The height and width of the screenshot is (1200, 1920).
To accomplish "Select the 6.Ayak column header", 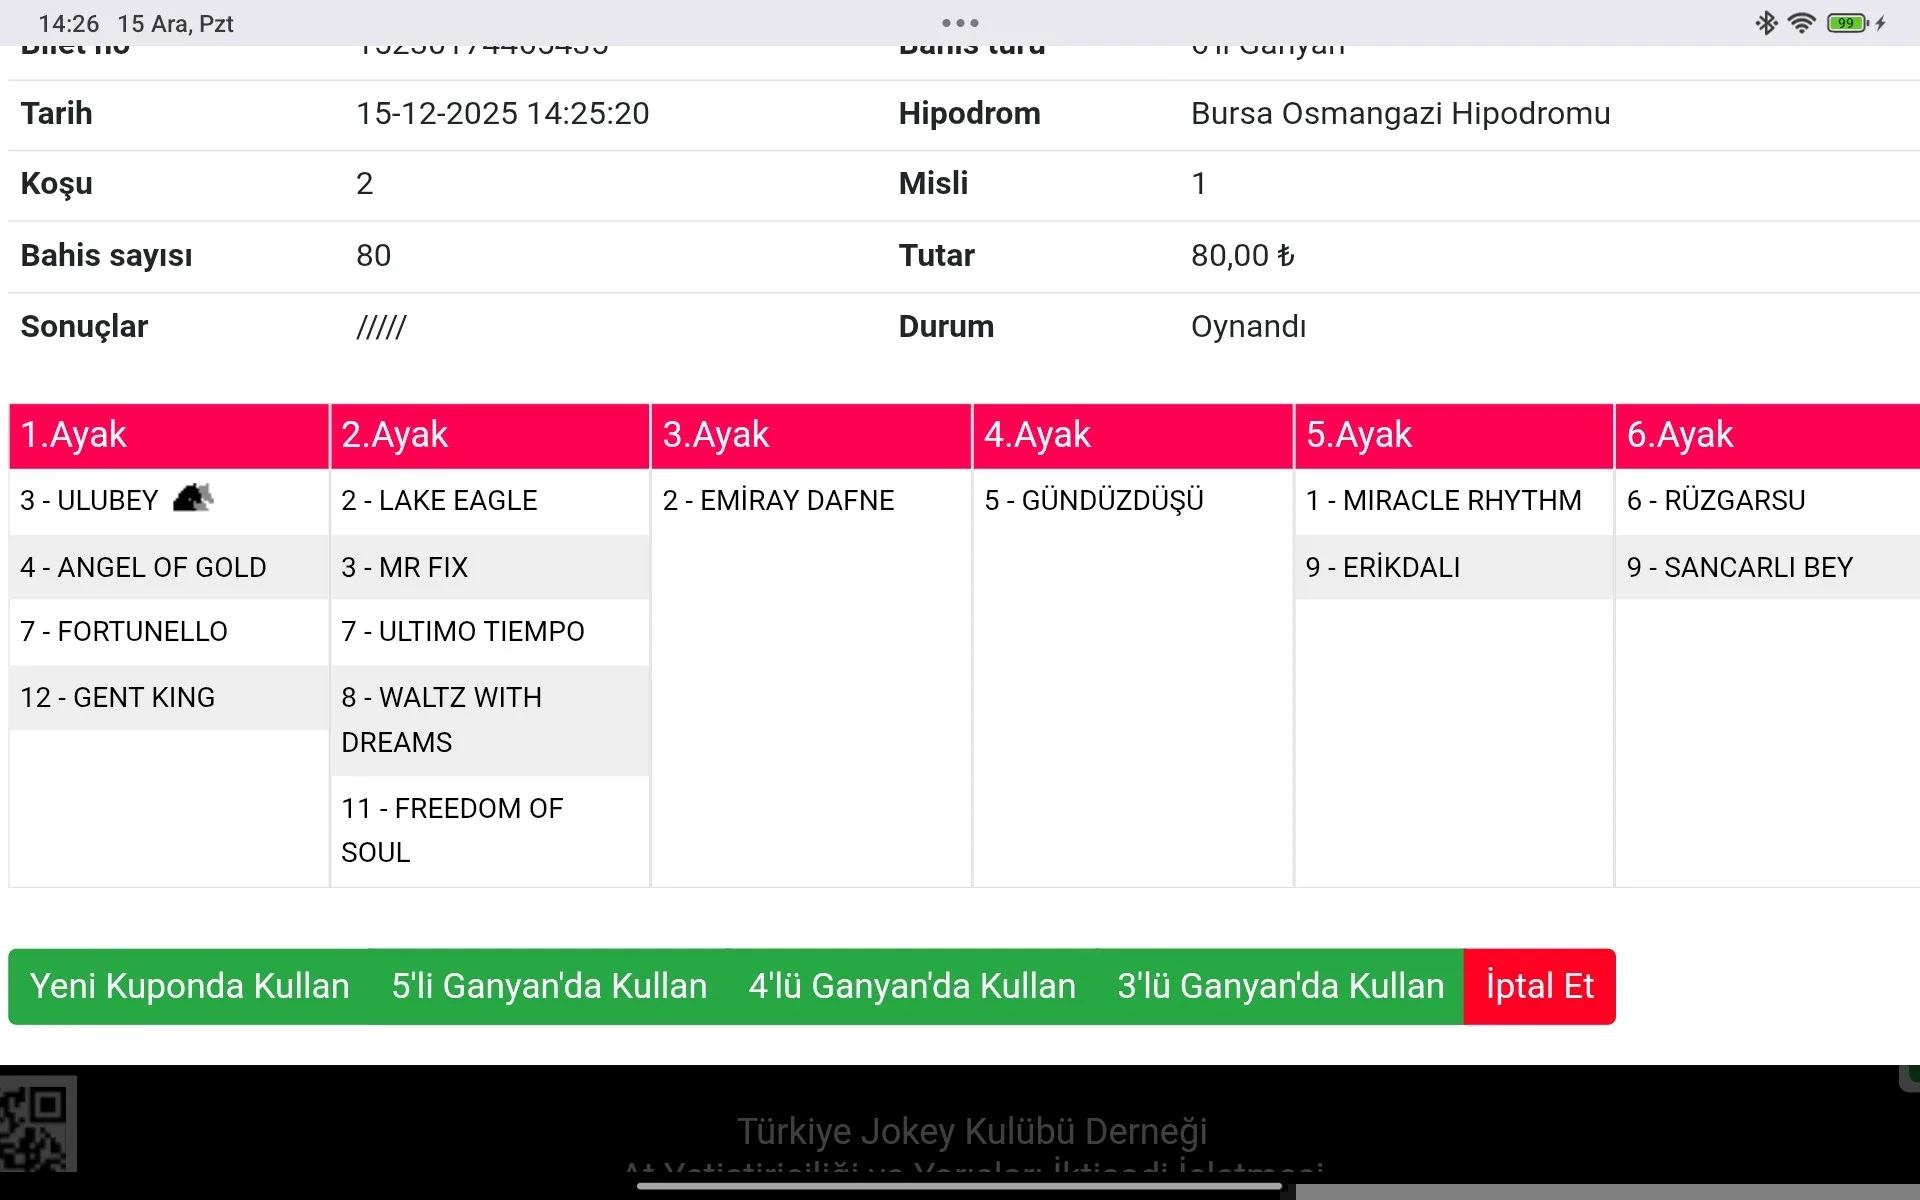I will pos(1766,435).
